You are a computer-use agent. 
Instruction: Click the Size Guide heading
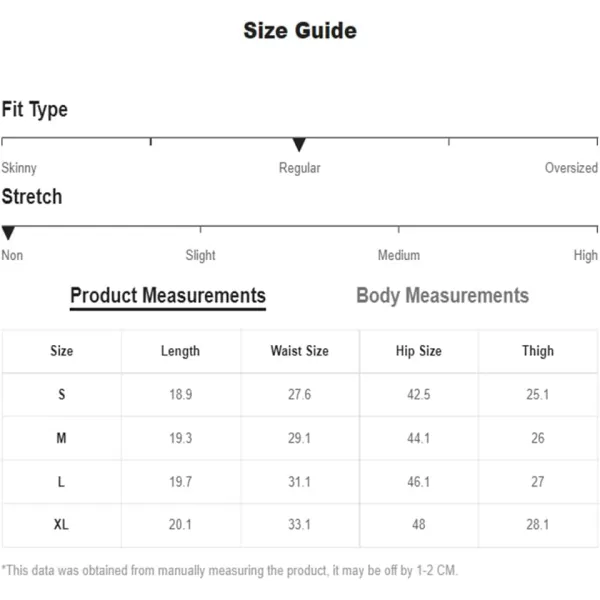[x=300, y=31]
